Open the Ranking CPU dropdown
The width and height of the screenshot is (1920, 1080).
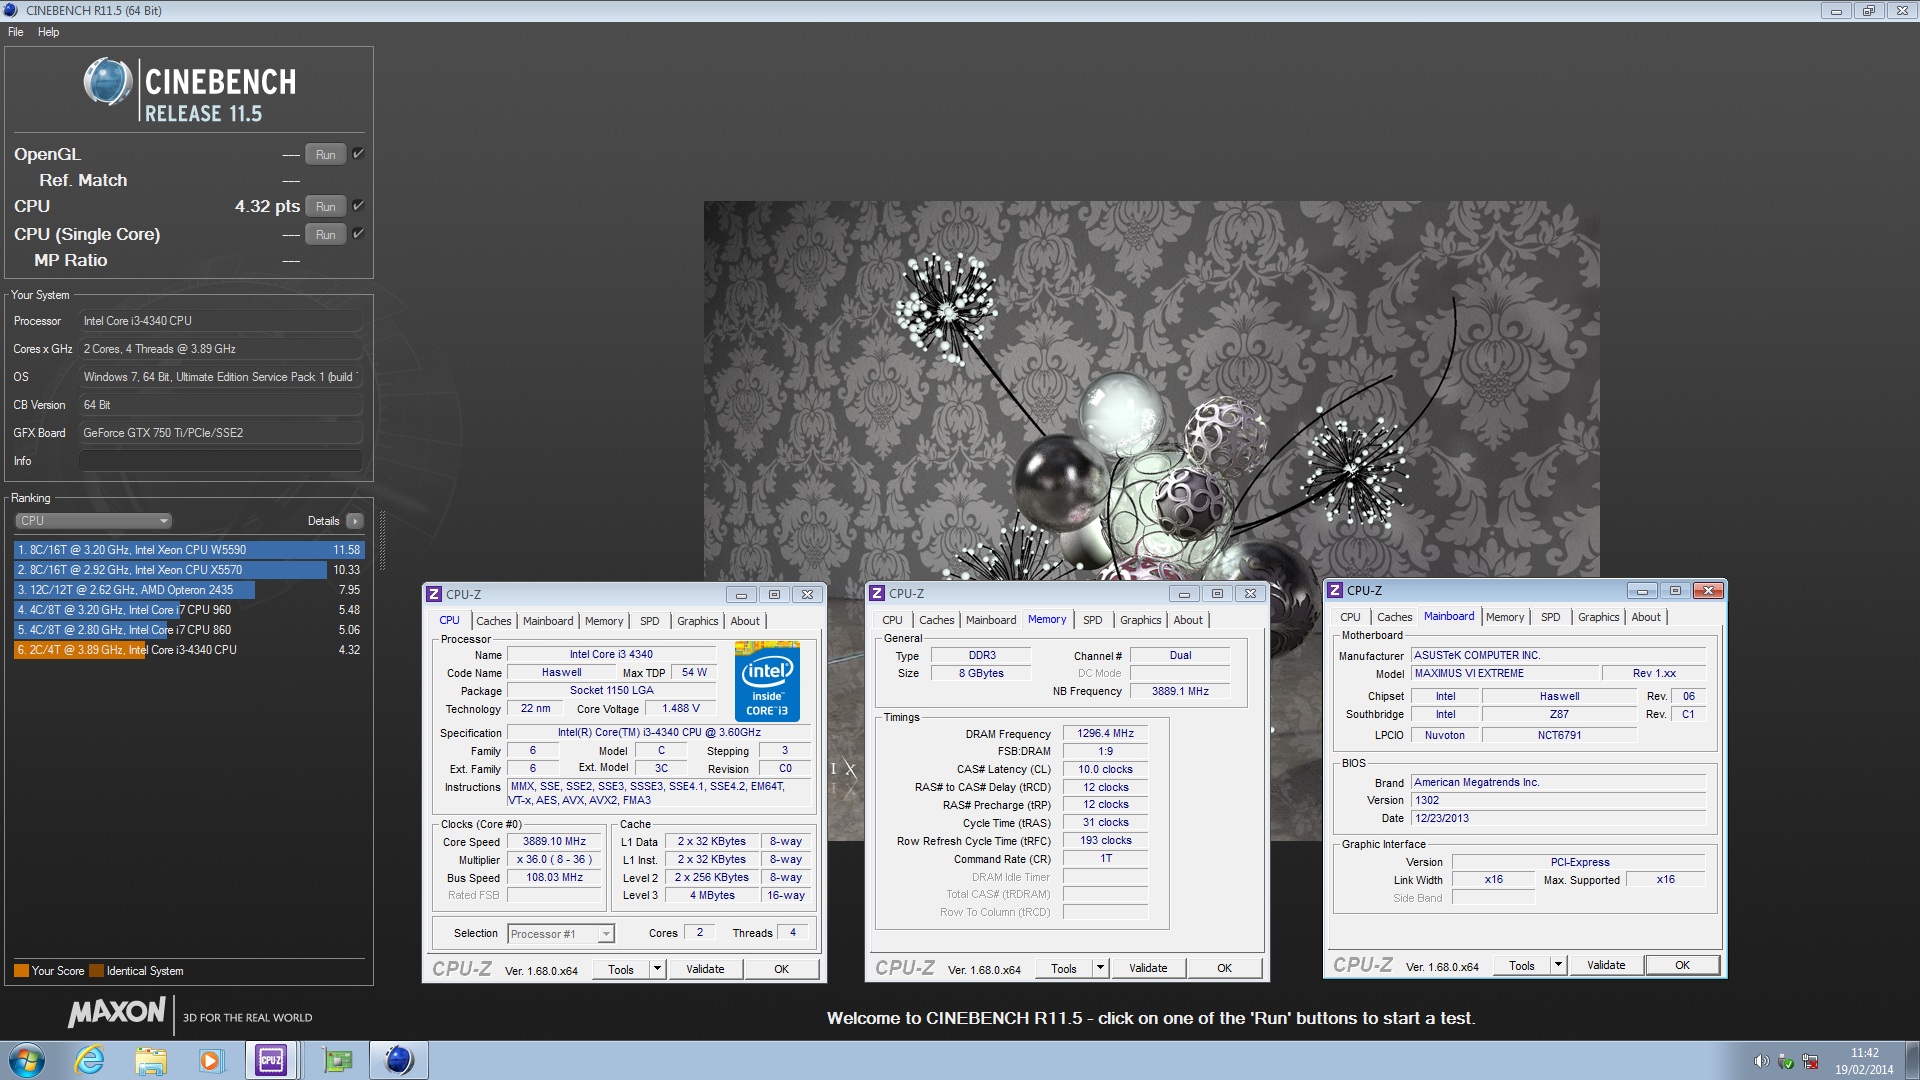pyautogui.click(x=94, y=521)
